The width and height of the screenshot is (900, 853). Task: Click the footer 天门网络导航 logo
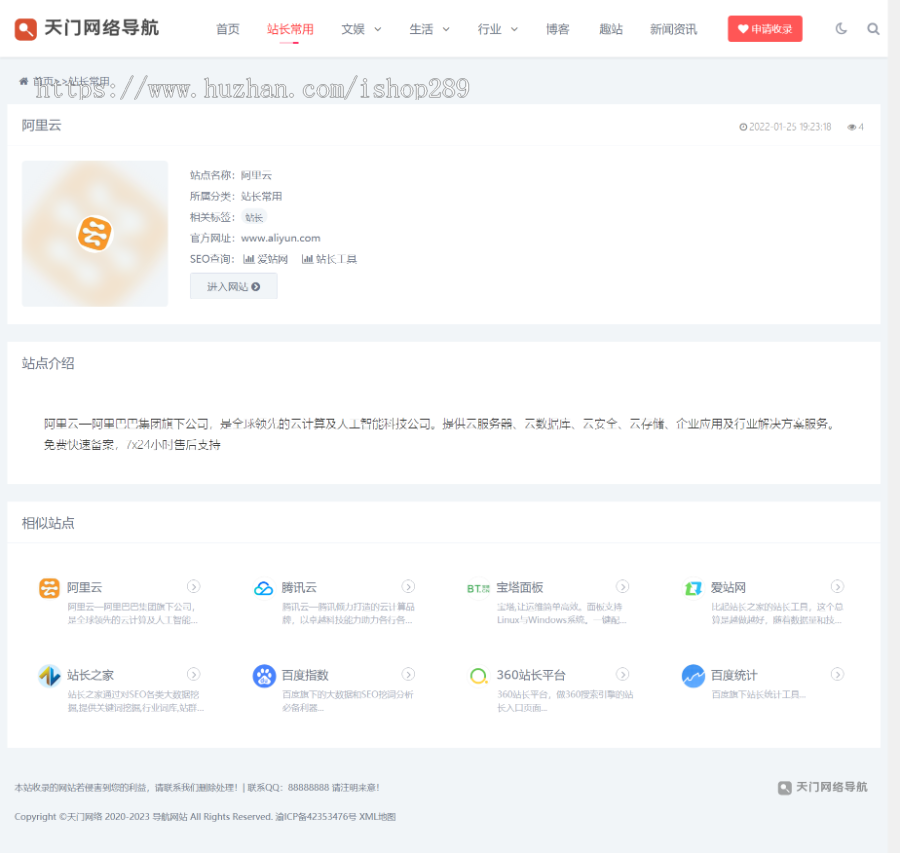click(823, 787)
